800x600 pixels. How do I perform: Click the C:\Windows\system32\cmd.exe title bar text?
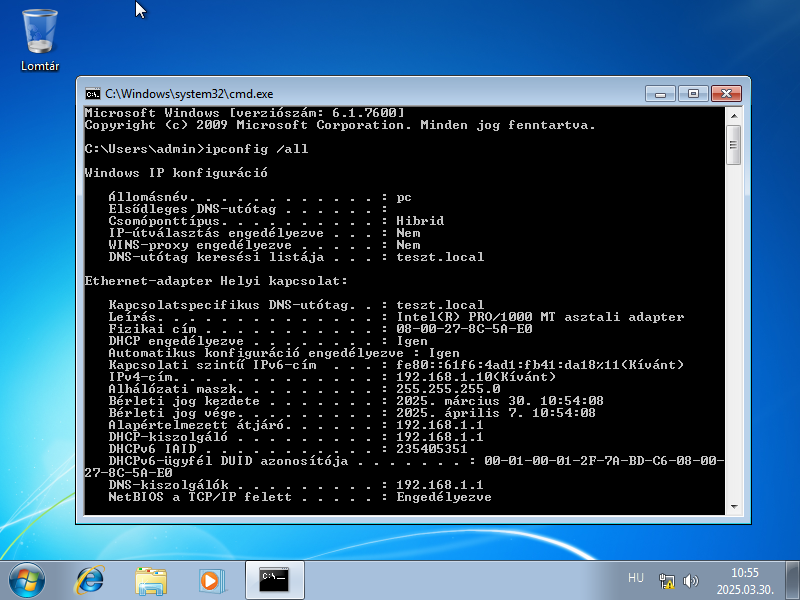(188, 92)
